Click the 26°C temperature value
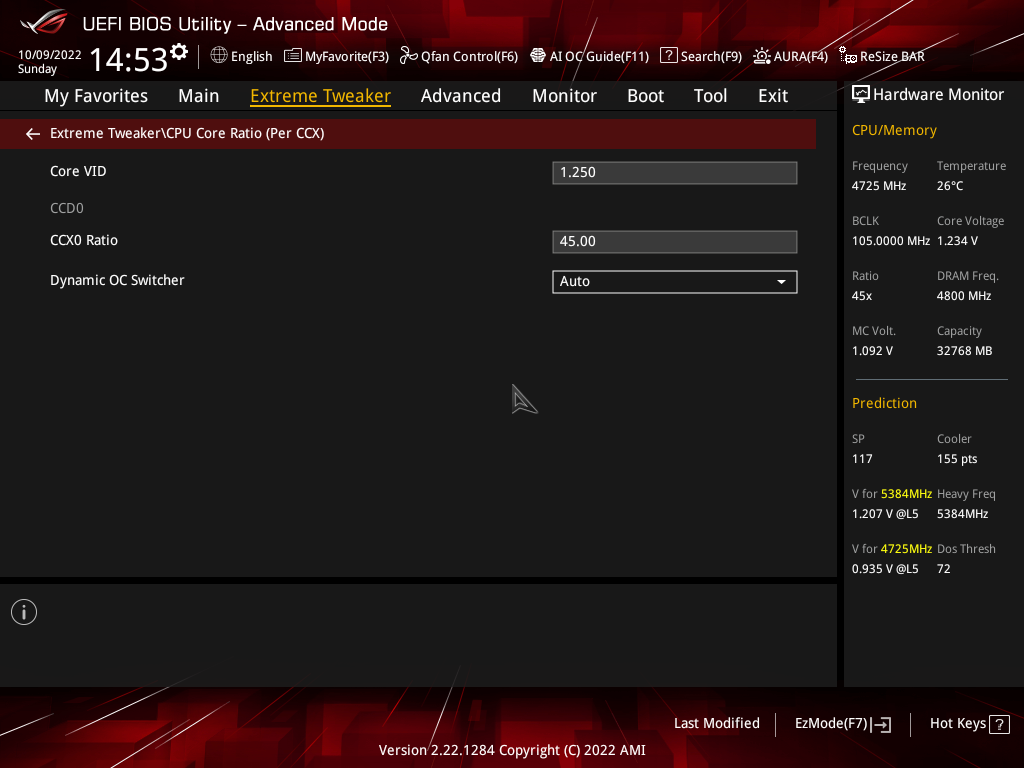 pos(950,186)
